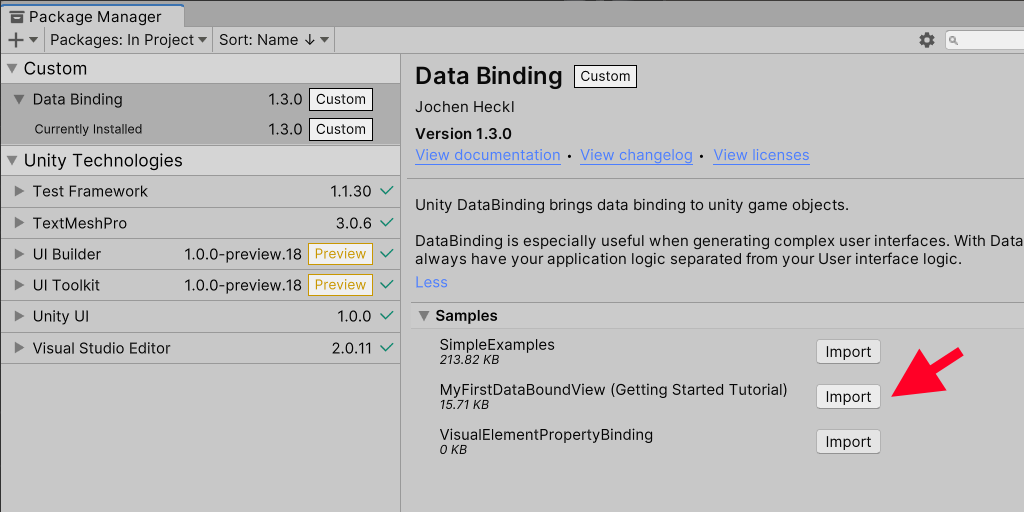The width and height of the screenshot is (1024, 512).
Task: Import the SimpleExamples sample
Action: tap(848, 352)
